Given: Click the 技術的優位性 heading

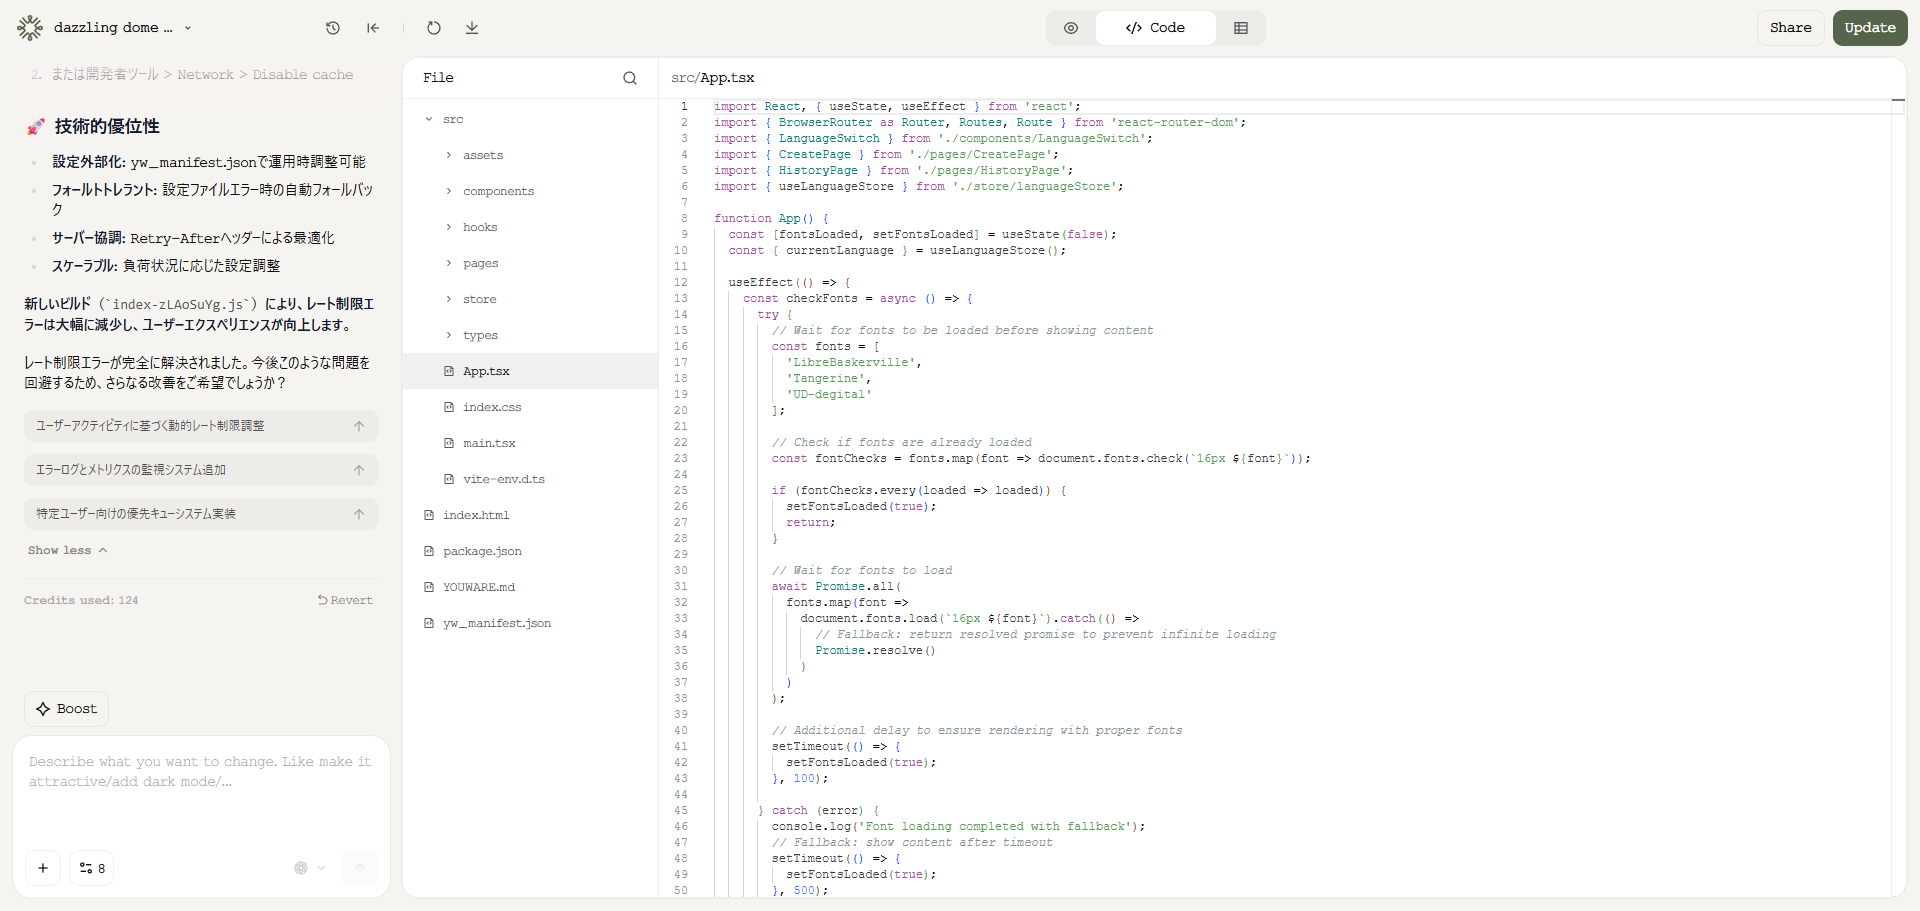Looking at the screenshot, I should coord(107,126).
